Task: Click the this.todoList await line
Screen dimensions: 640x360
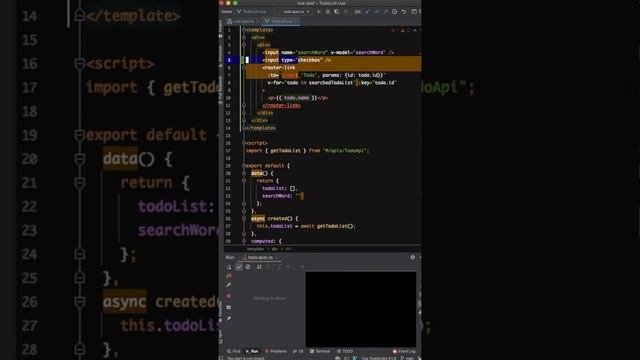Action: [x=306, y=226]
